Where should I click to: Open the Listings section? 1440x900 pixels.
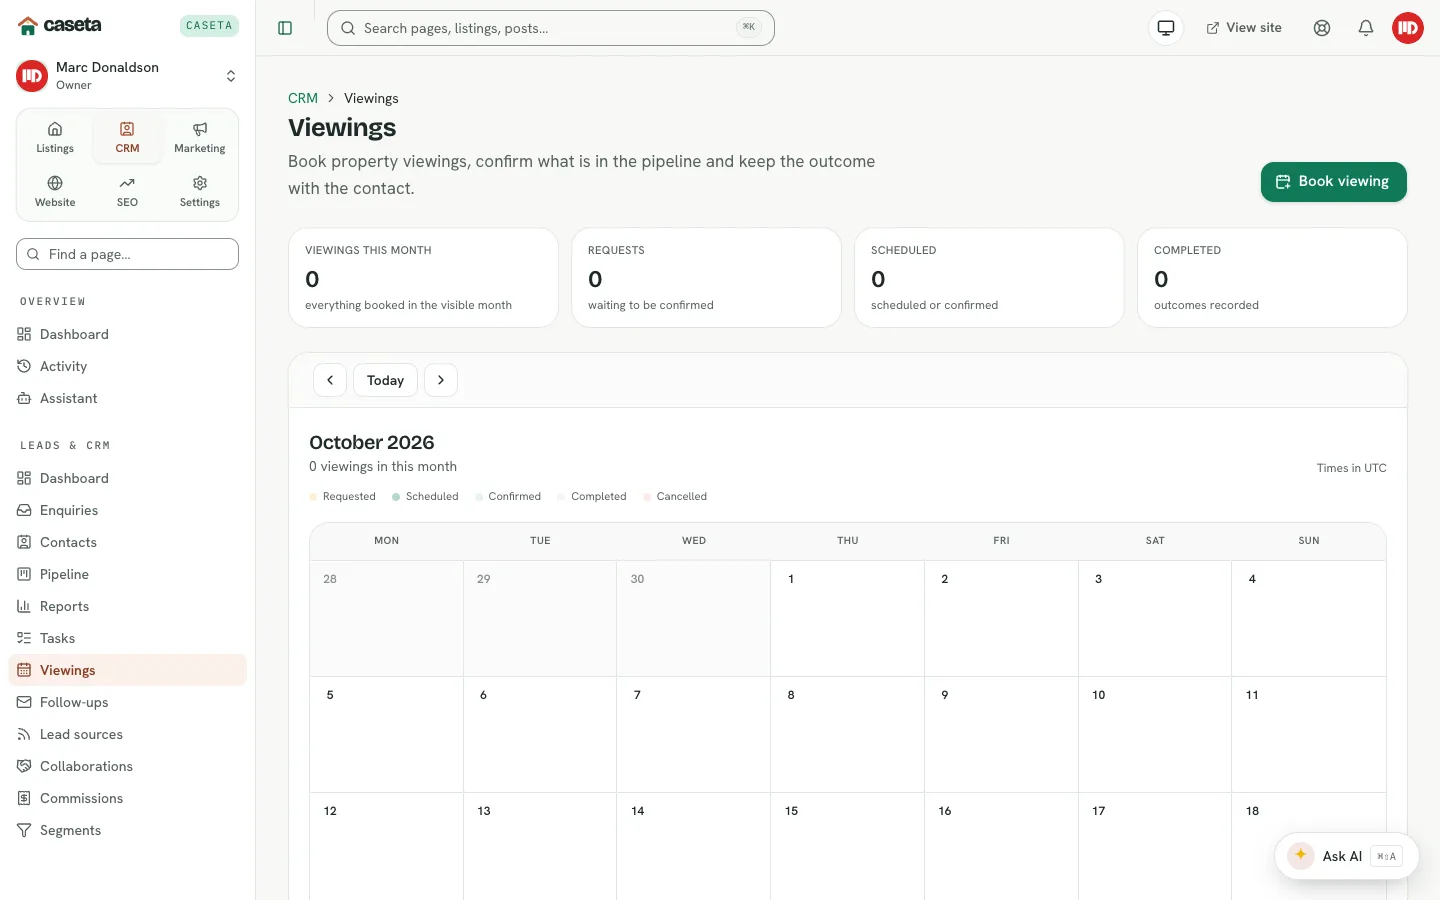[55, 138]
